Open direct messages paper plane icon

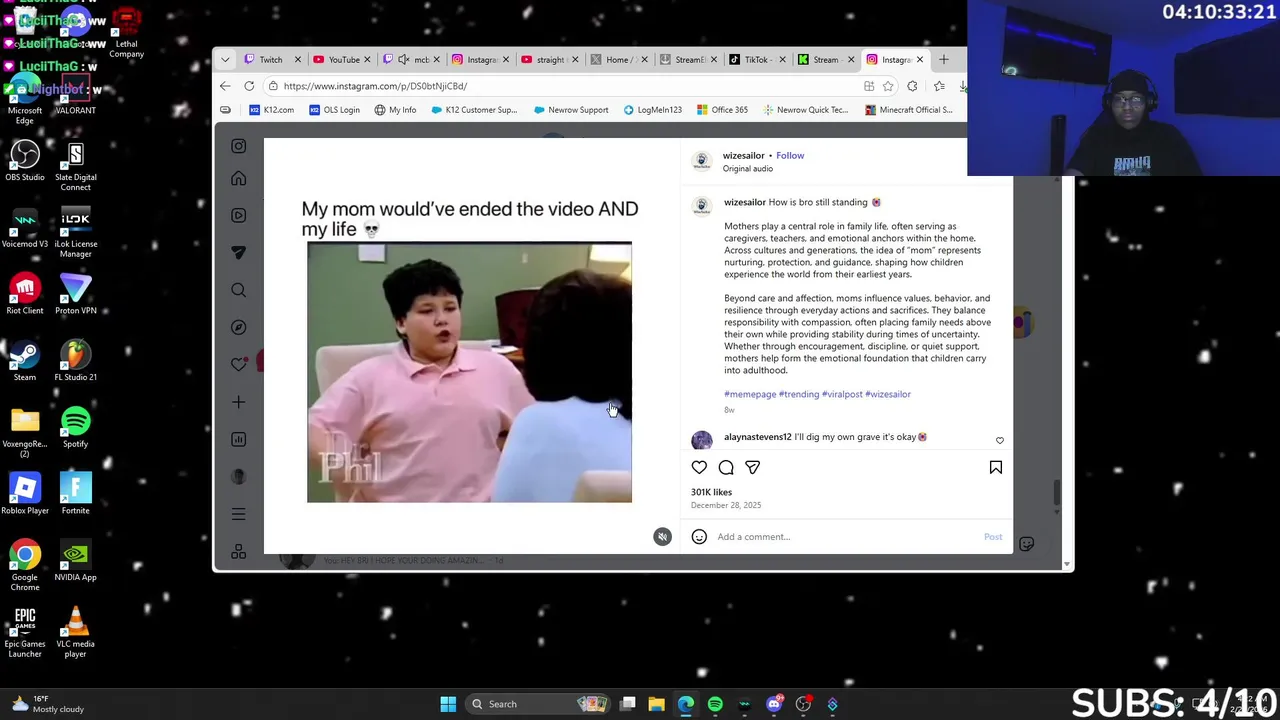[238, 252]
